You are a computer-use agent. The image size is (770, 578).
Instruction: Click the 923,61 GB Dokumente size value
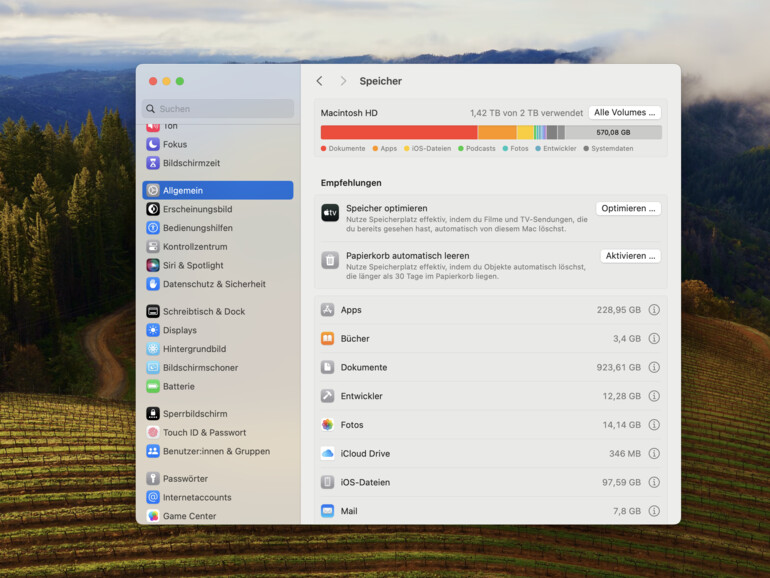619,367
